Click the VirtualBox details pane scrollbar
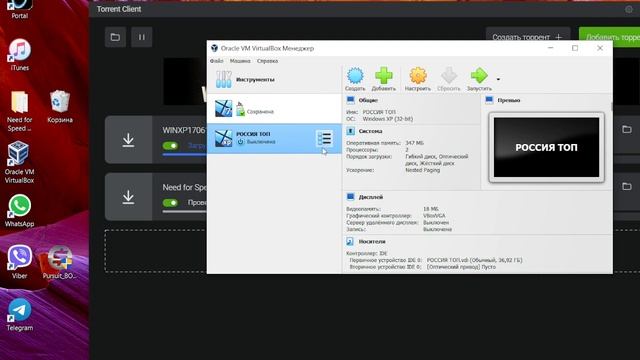640x360 pixels. coord(611,107)
